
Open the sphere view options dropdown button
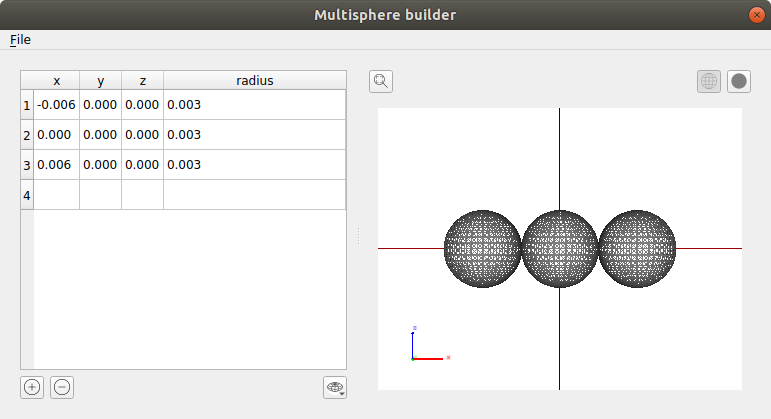(335, 388)
